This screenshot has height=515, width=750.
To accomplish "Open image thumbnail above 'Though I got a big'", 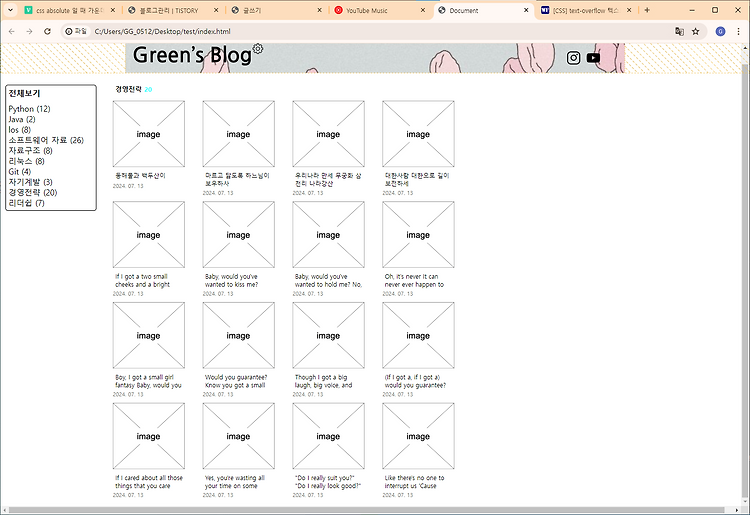I will tap(329, 336).
